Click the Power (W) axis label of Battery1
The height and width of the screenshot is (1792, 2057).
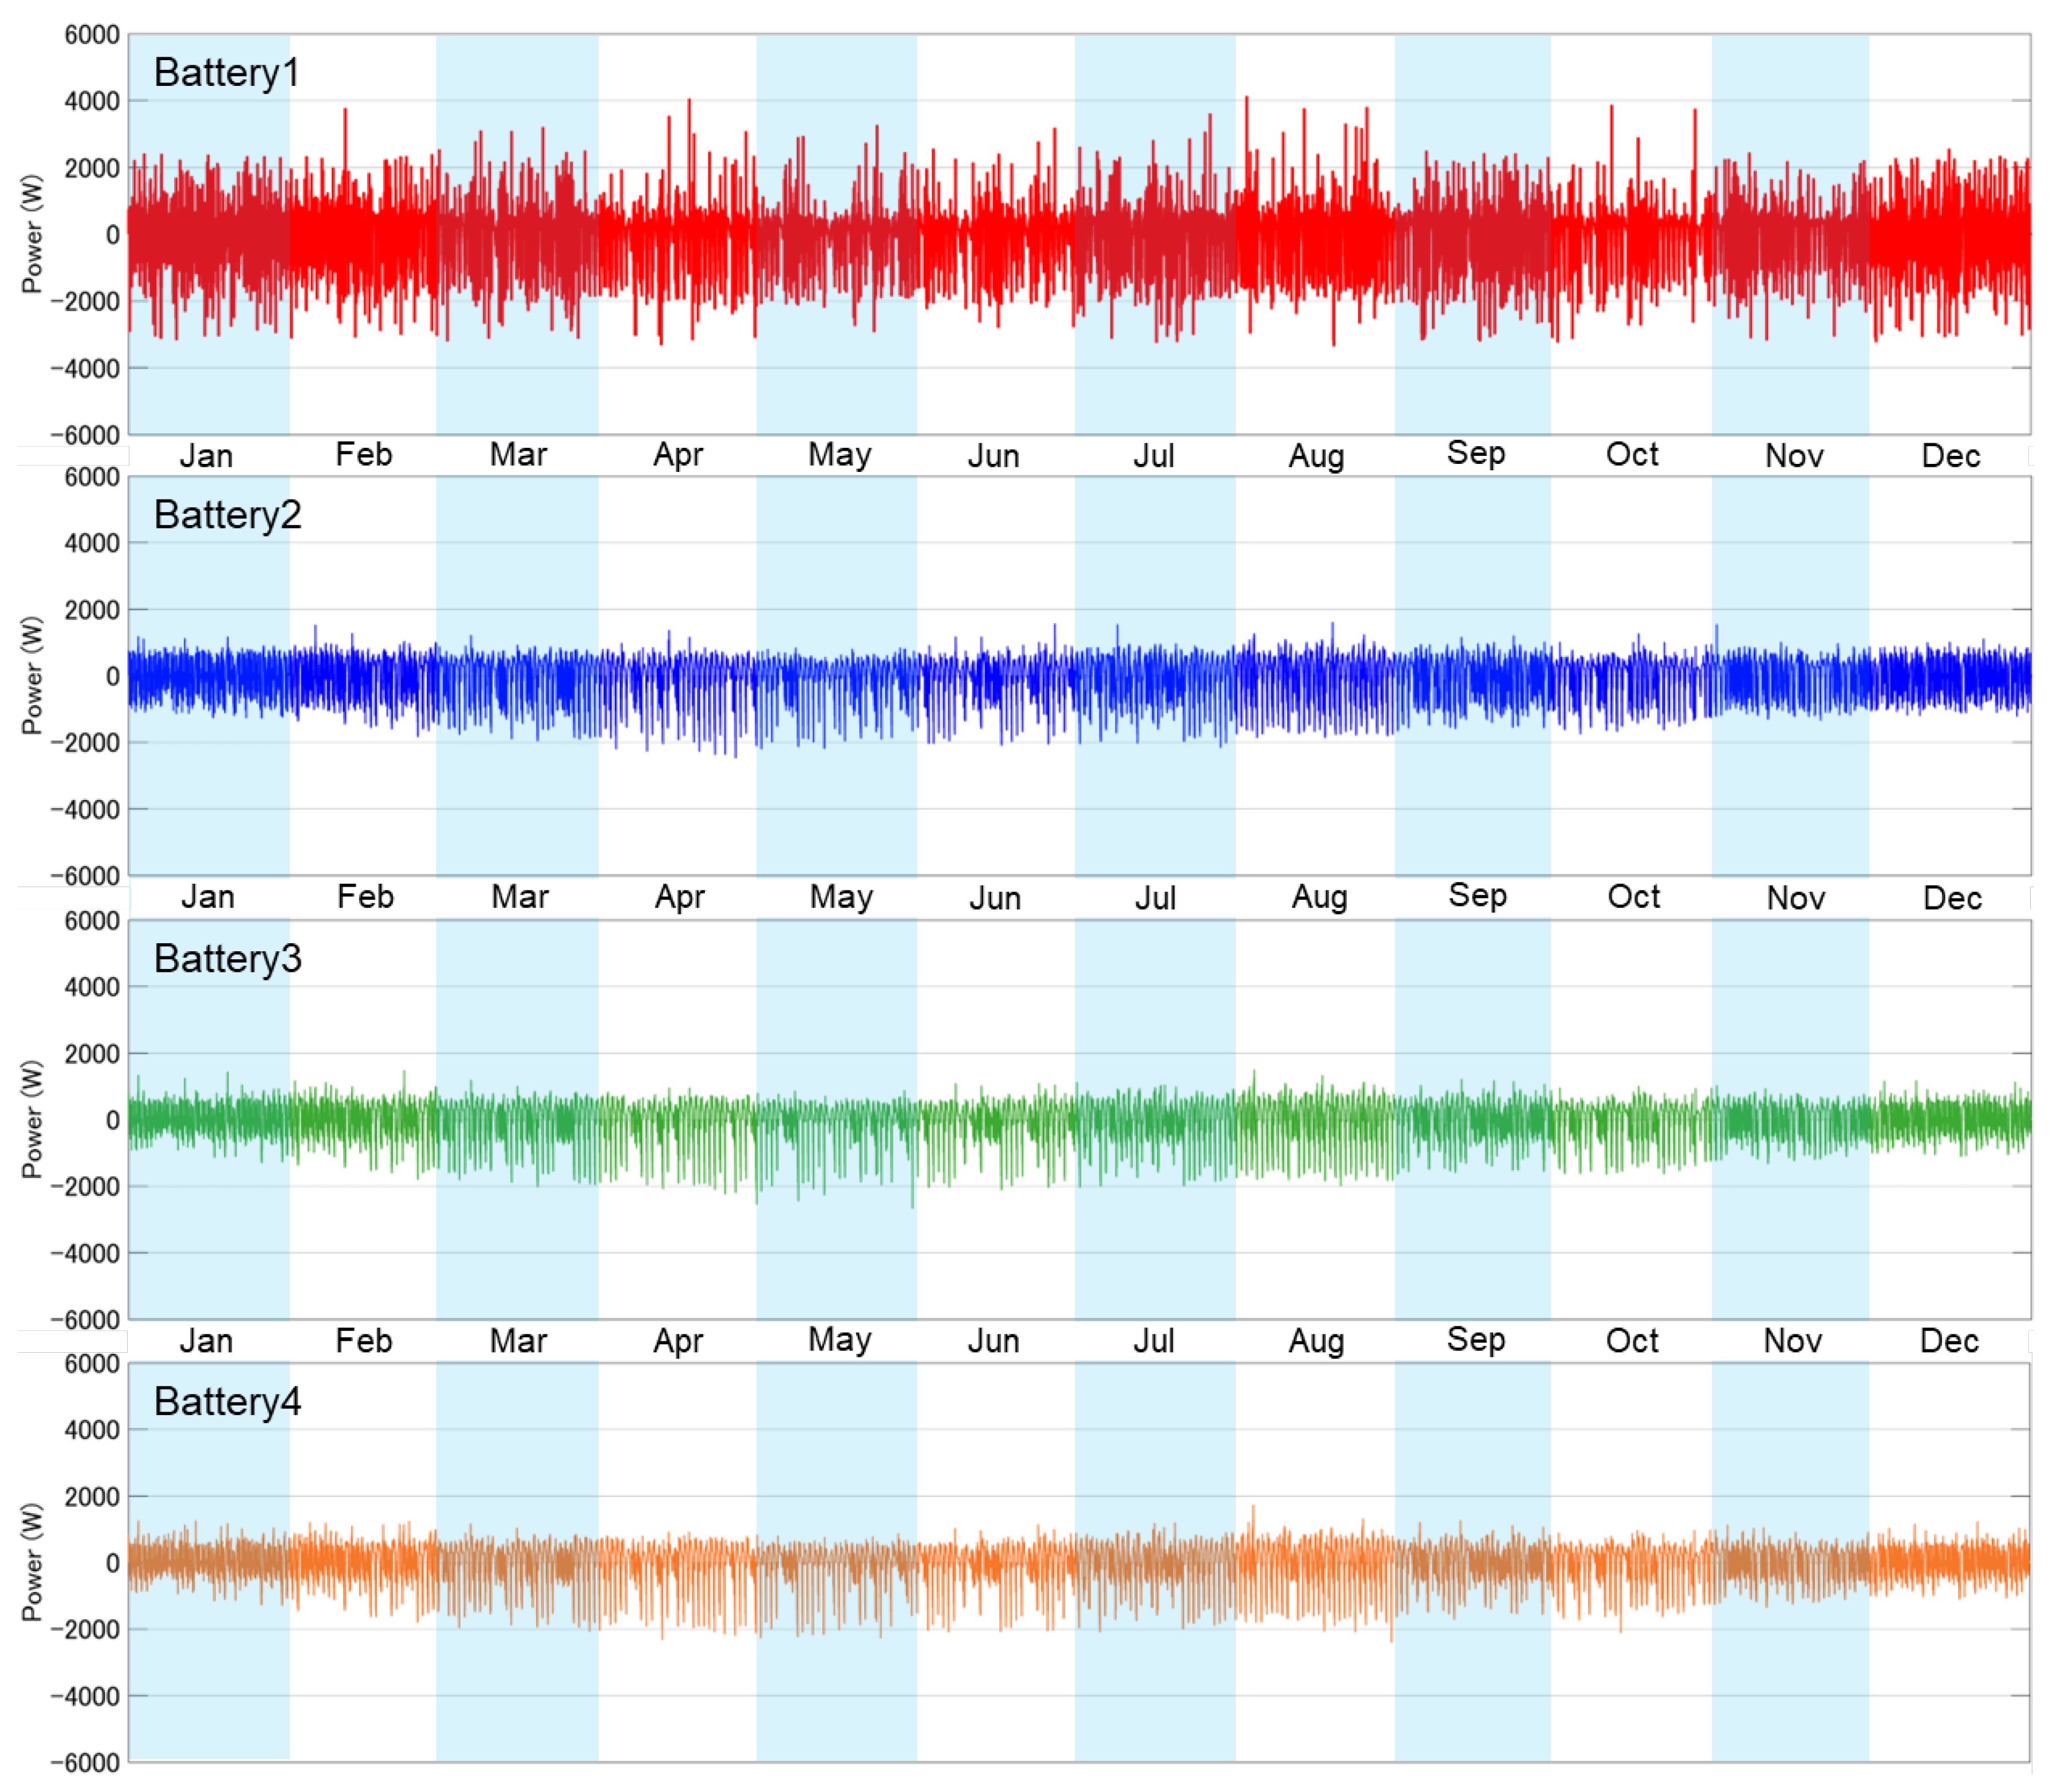pos(32,234)
